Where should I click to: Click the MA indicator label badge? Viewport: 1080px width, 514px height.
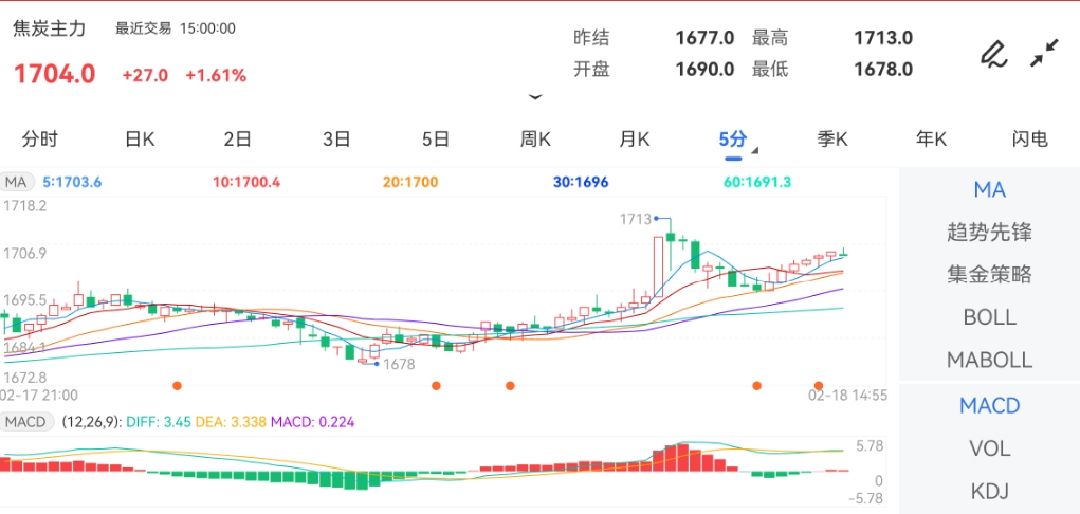pyautogui.click(x=16, y=183)
